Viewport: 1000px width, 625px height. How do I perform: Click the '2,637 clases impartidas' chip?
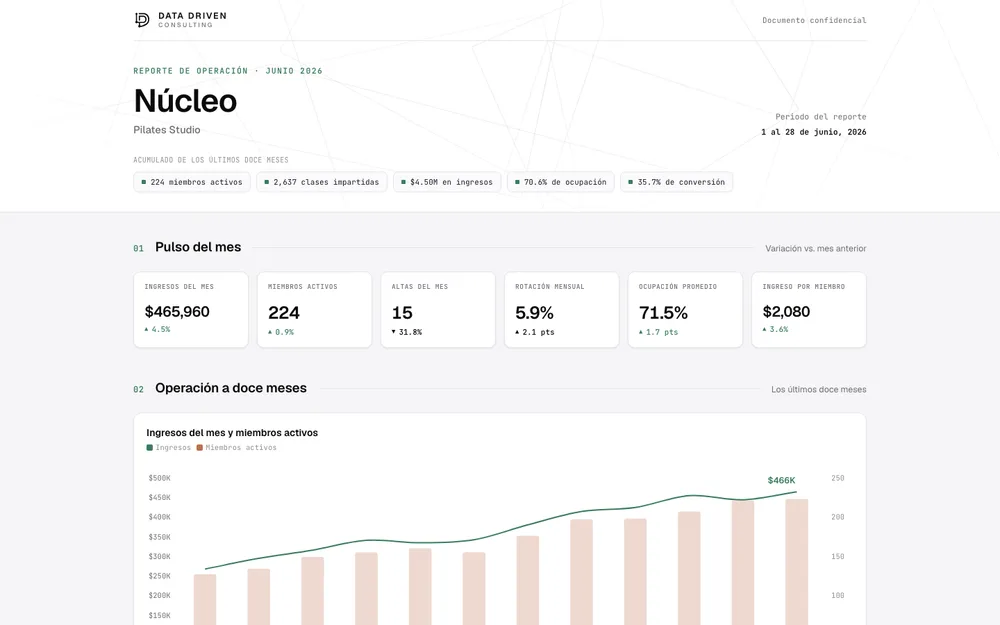point(321,182)
